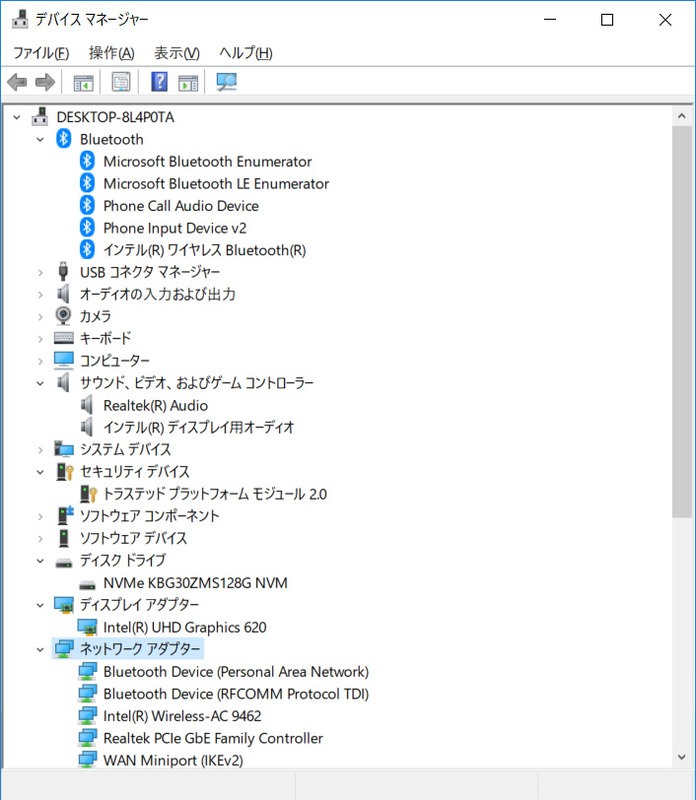Click the Device Manager title bar icon
696x800 pixels.
(20, 19)
